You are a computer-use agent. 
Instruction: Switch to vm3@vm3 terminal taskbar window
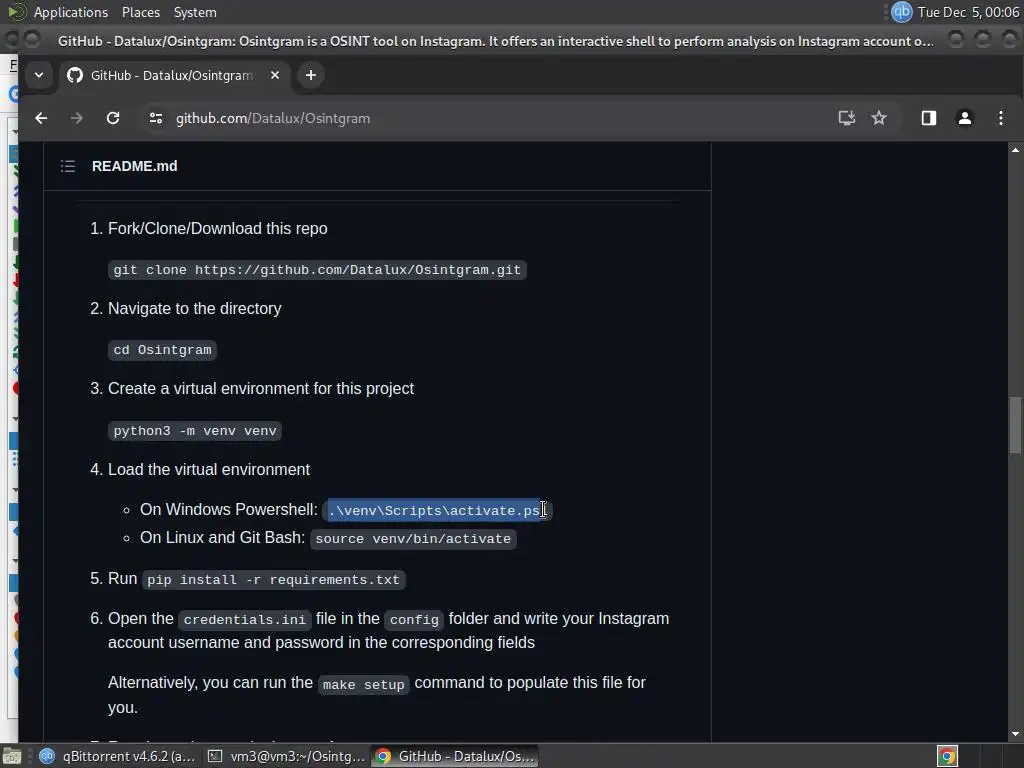pyautogui.click(x=286, y=756)
